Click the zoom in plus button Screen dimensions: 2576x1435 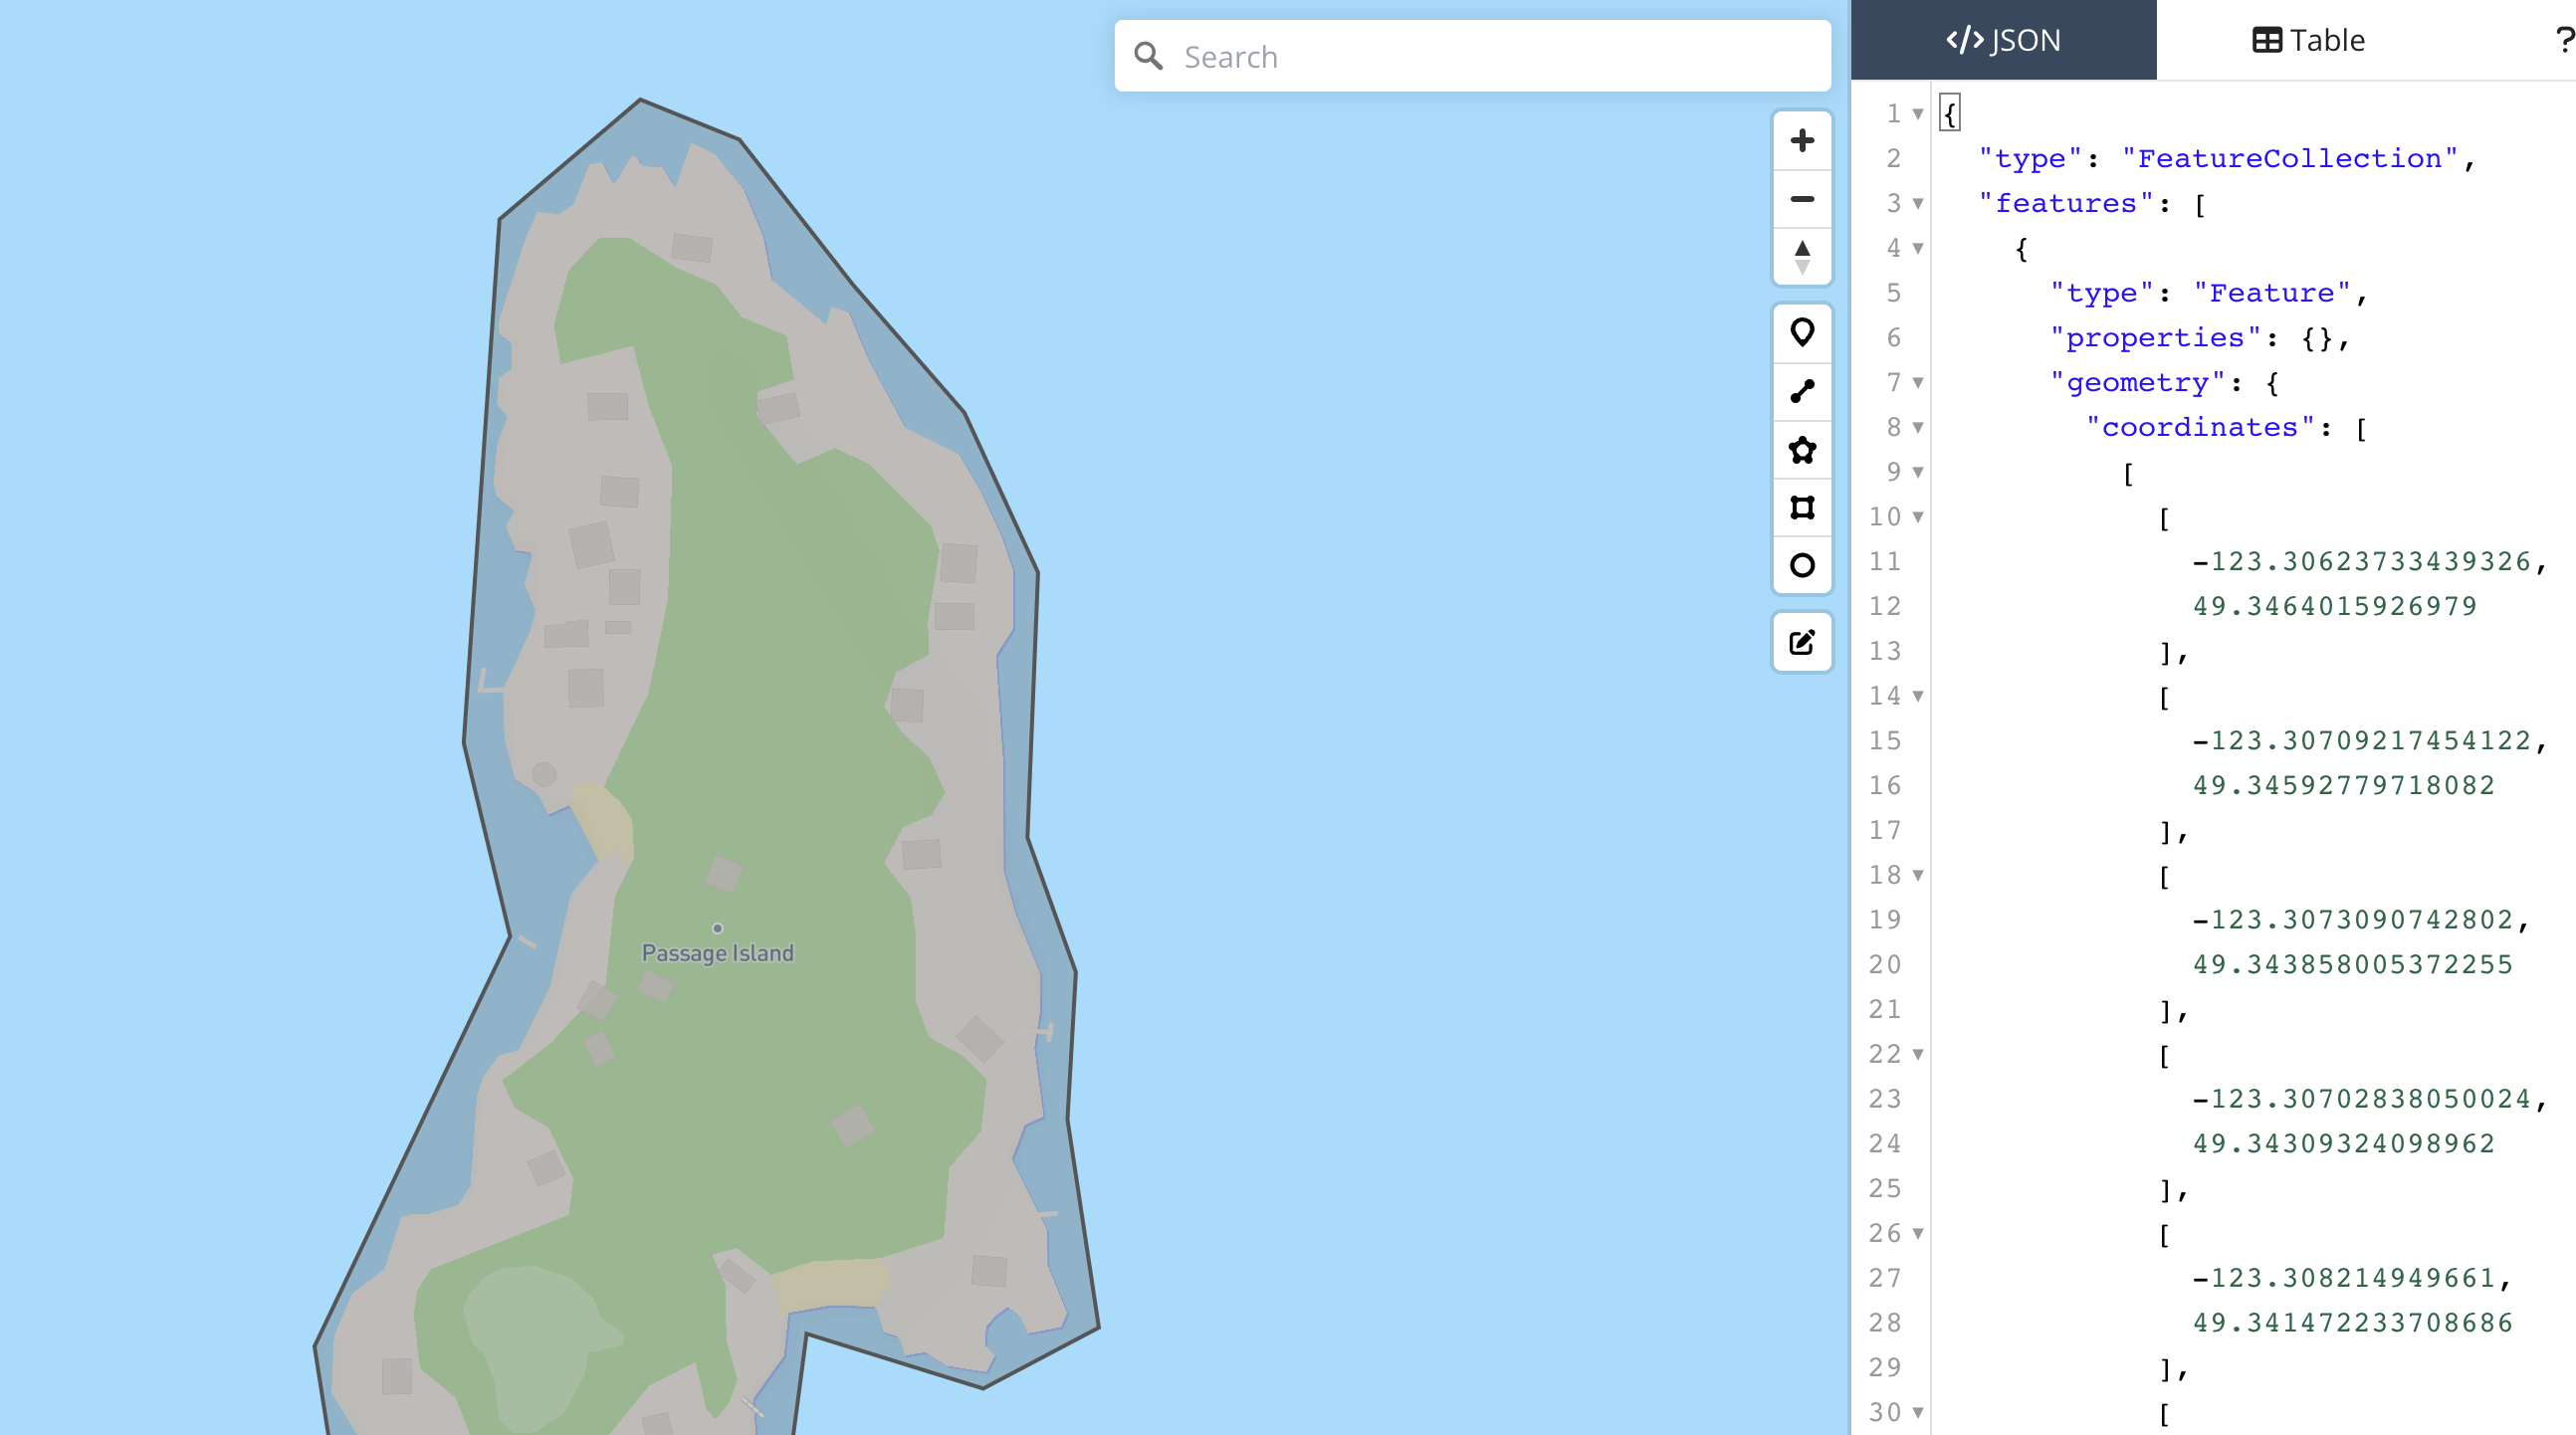pos(1802,140)
